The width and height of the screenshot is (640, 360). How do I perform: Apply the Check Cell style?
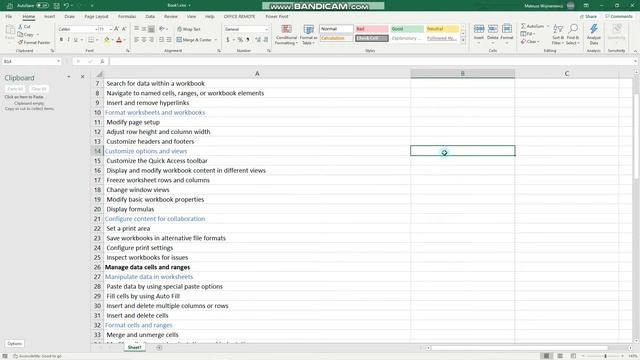point(371,38)
